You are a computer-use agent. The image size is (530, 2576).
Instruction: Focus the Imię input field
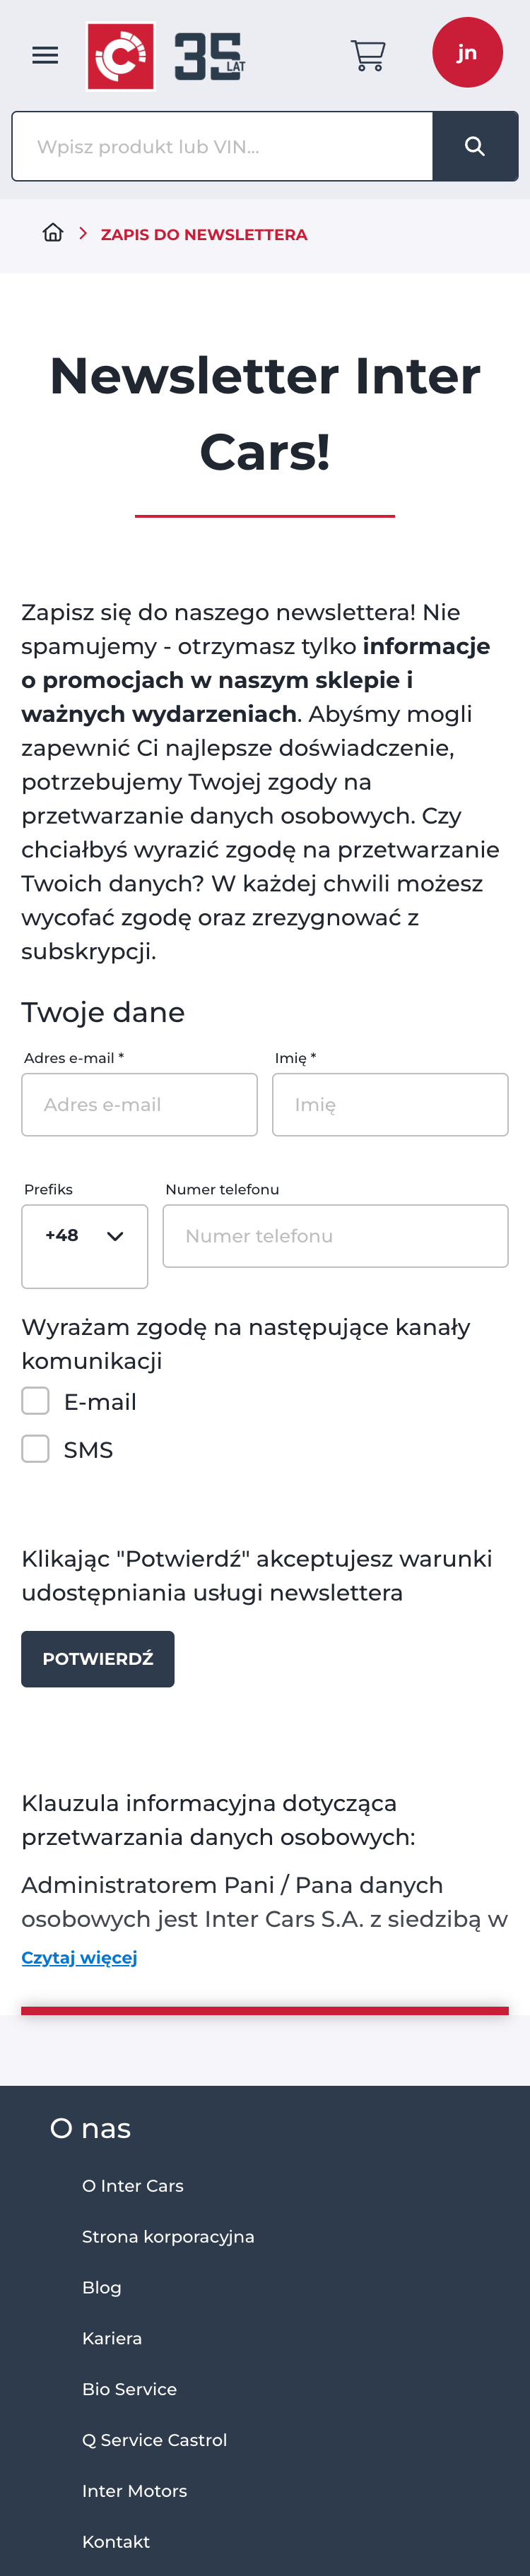[390, 1105]
